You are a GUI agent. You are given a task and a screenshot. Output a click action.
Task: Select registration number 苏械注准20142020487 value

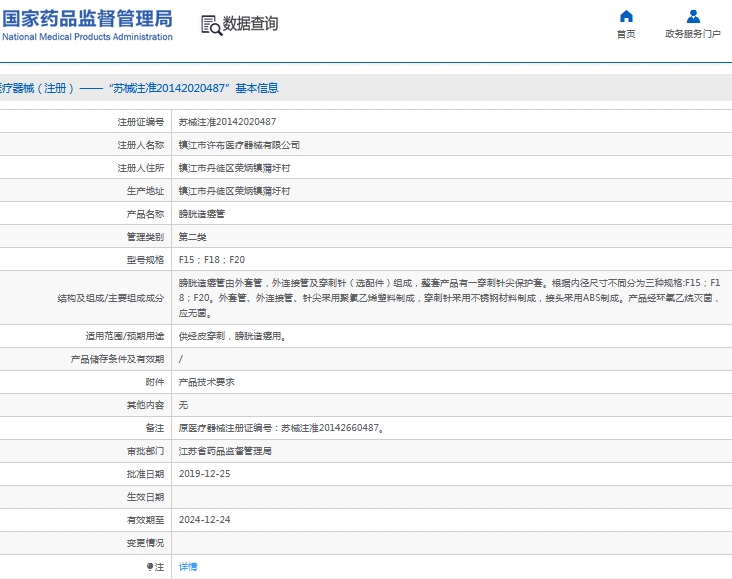tap(227, 122)
